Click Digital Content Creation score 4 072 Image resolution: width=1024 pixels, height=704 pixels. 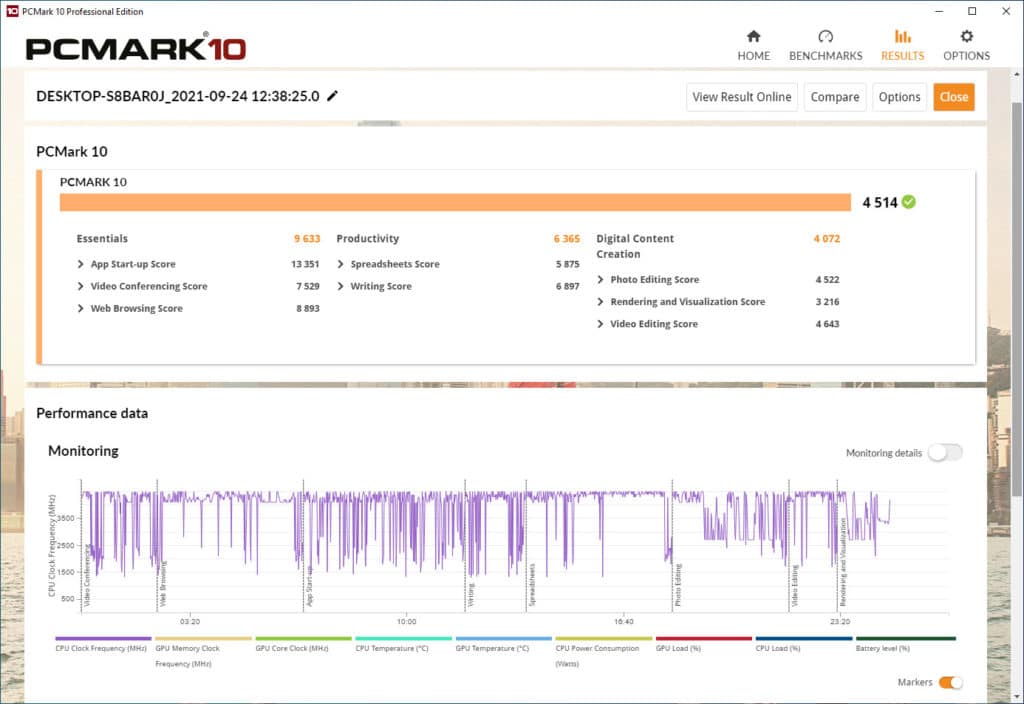pyautogui.click(x=827, y=238)
